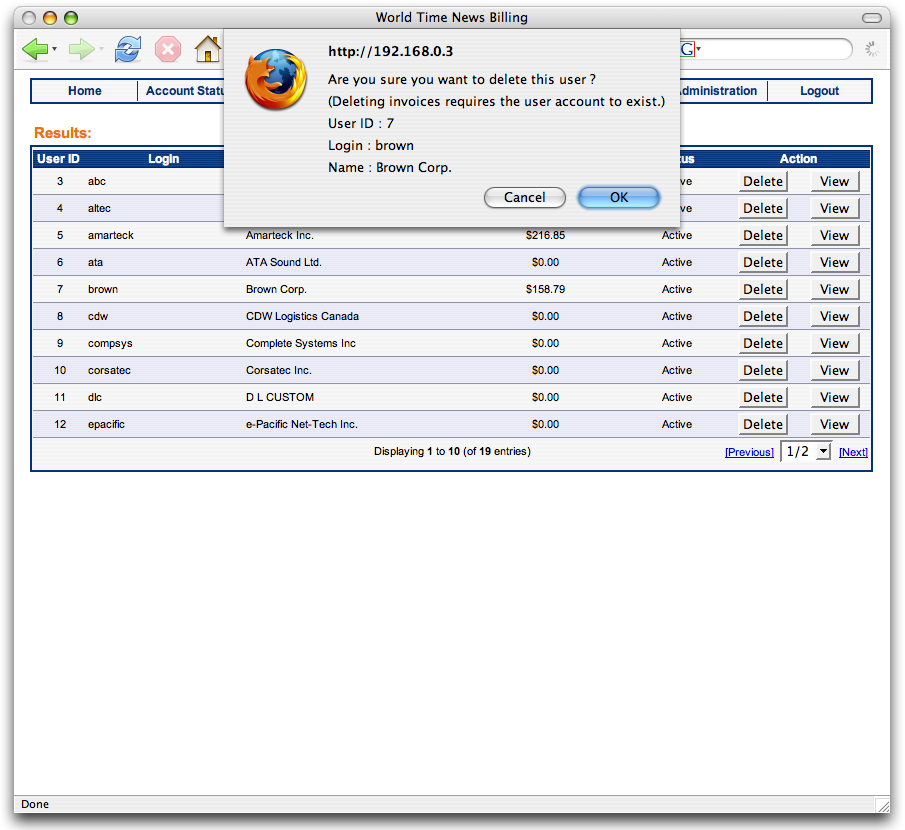905x830 pixels.
Task: Open the Back history dropdown arrow
Action: tap(54, 49)
